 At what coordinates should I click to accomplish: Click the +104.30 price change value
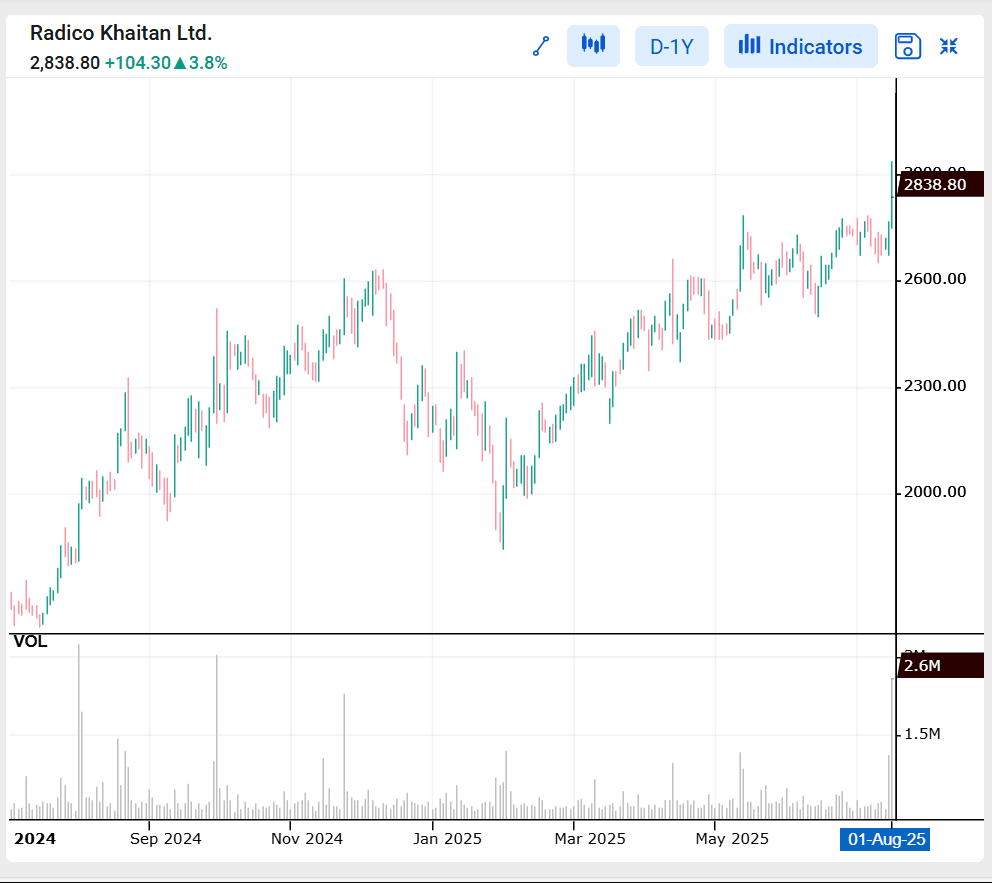click(137, 63)
